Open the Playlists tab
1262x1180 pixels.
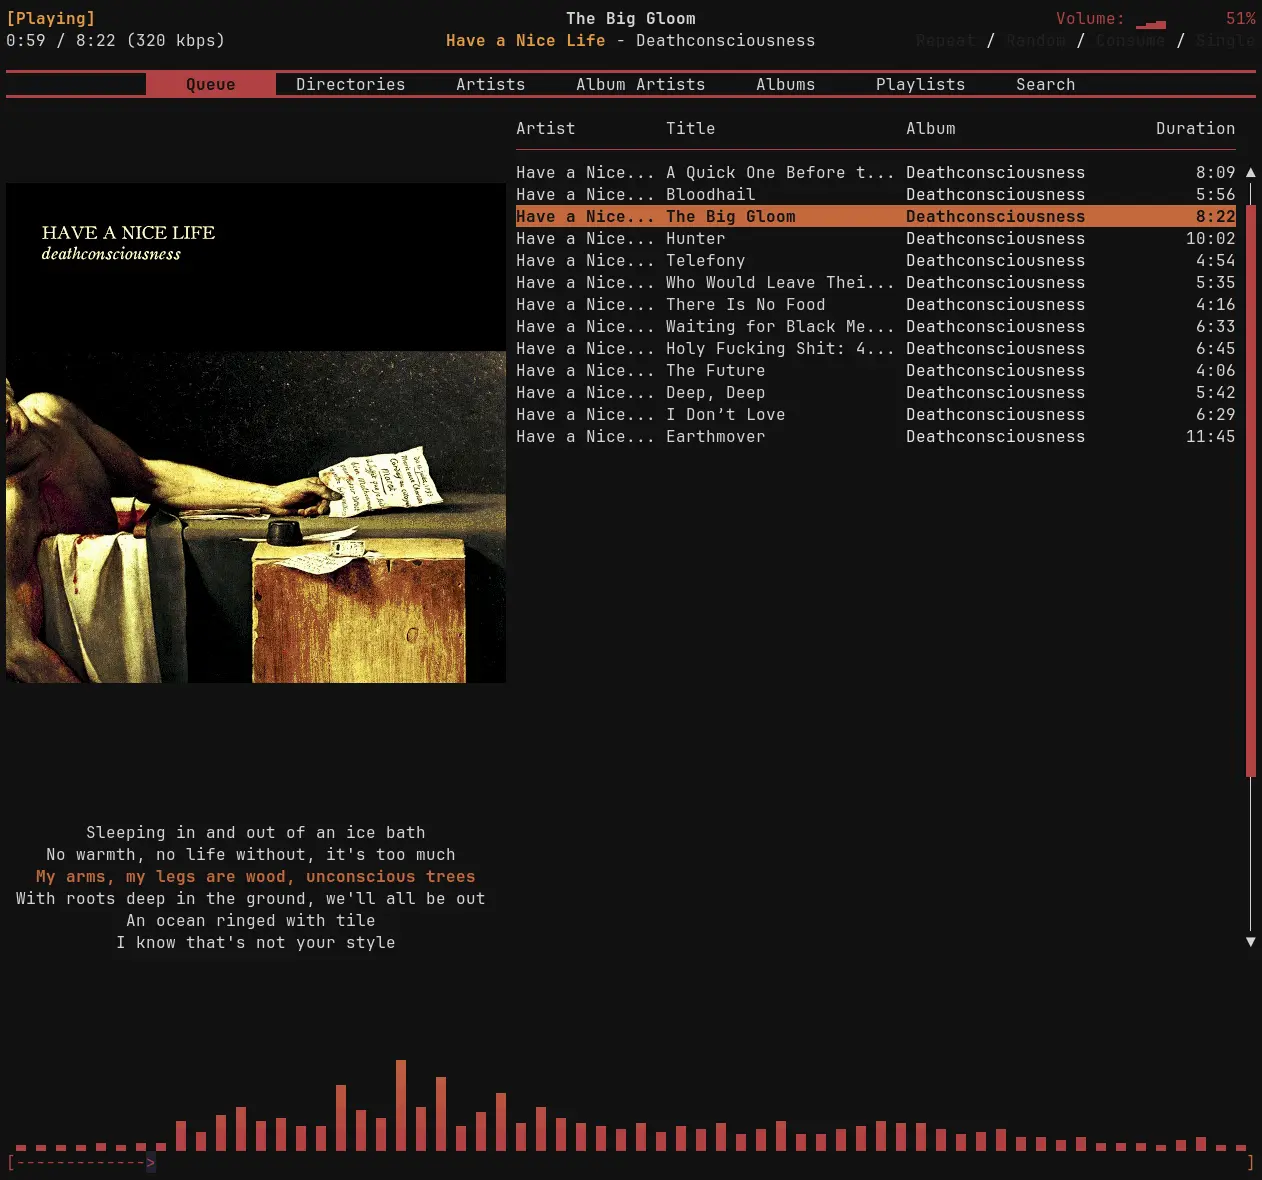click(x=920, y=84)
